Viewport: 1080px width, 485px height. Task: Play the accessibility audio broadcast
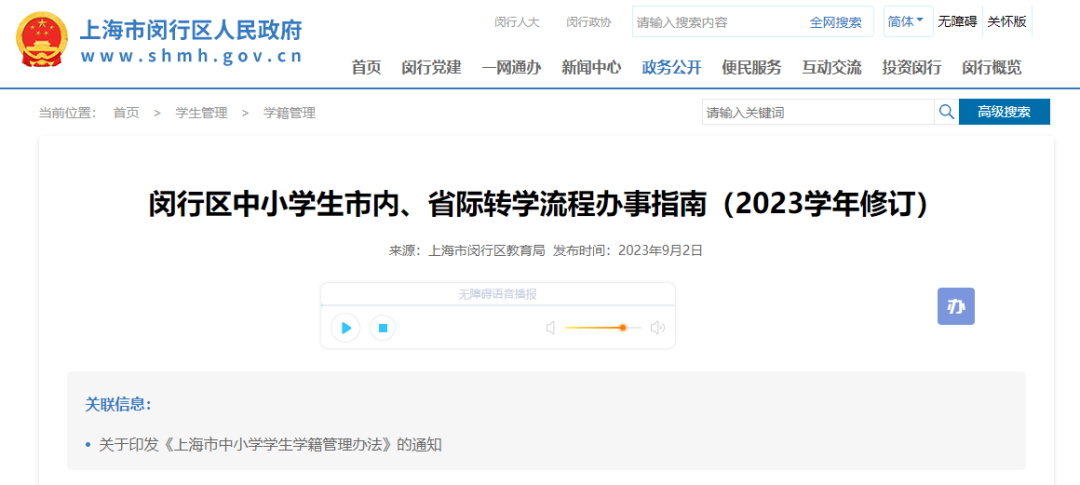pos(345,327)
